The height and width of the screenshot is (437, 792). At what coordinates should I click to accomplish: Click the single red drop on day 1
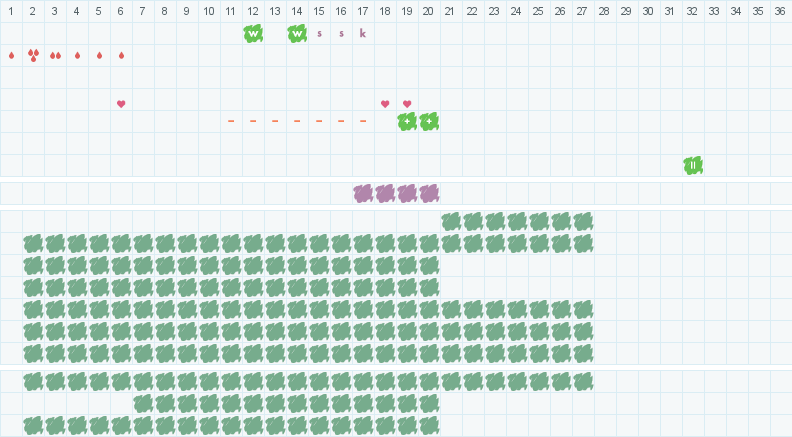point(11,55)
